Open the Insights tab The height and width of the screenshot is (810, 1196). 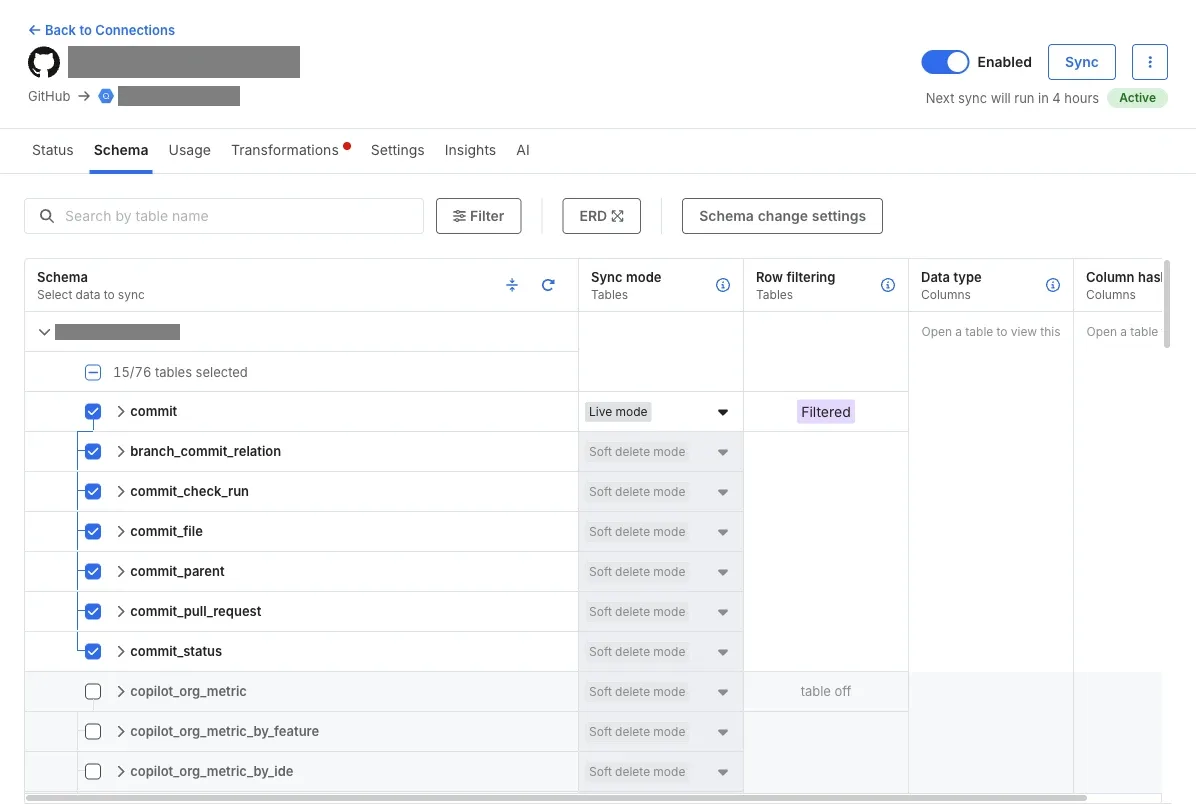(470, 150)
